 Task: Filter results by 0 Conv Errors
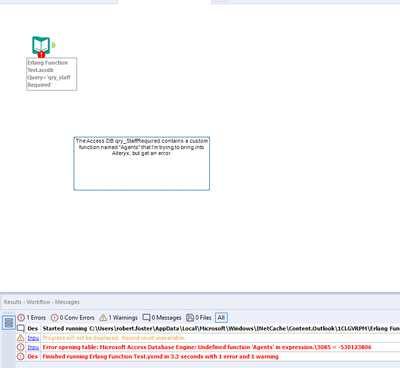point(73,318)
